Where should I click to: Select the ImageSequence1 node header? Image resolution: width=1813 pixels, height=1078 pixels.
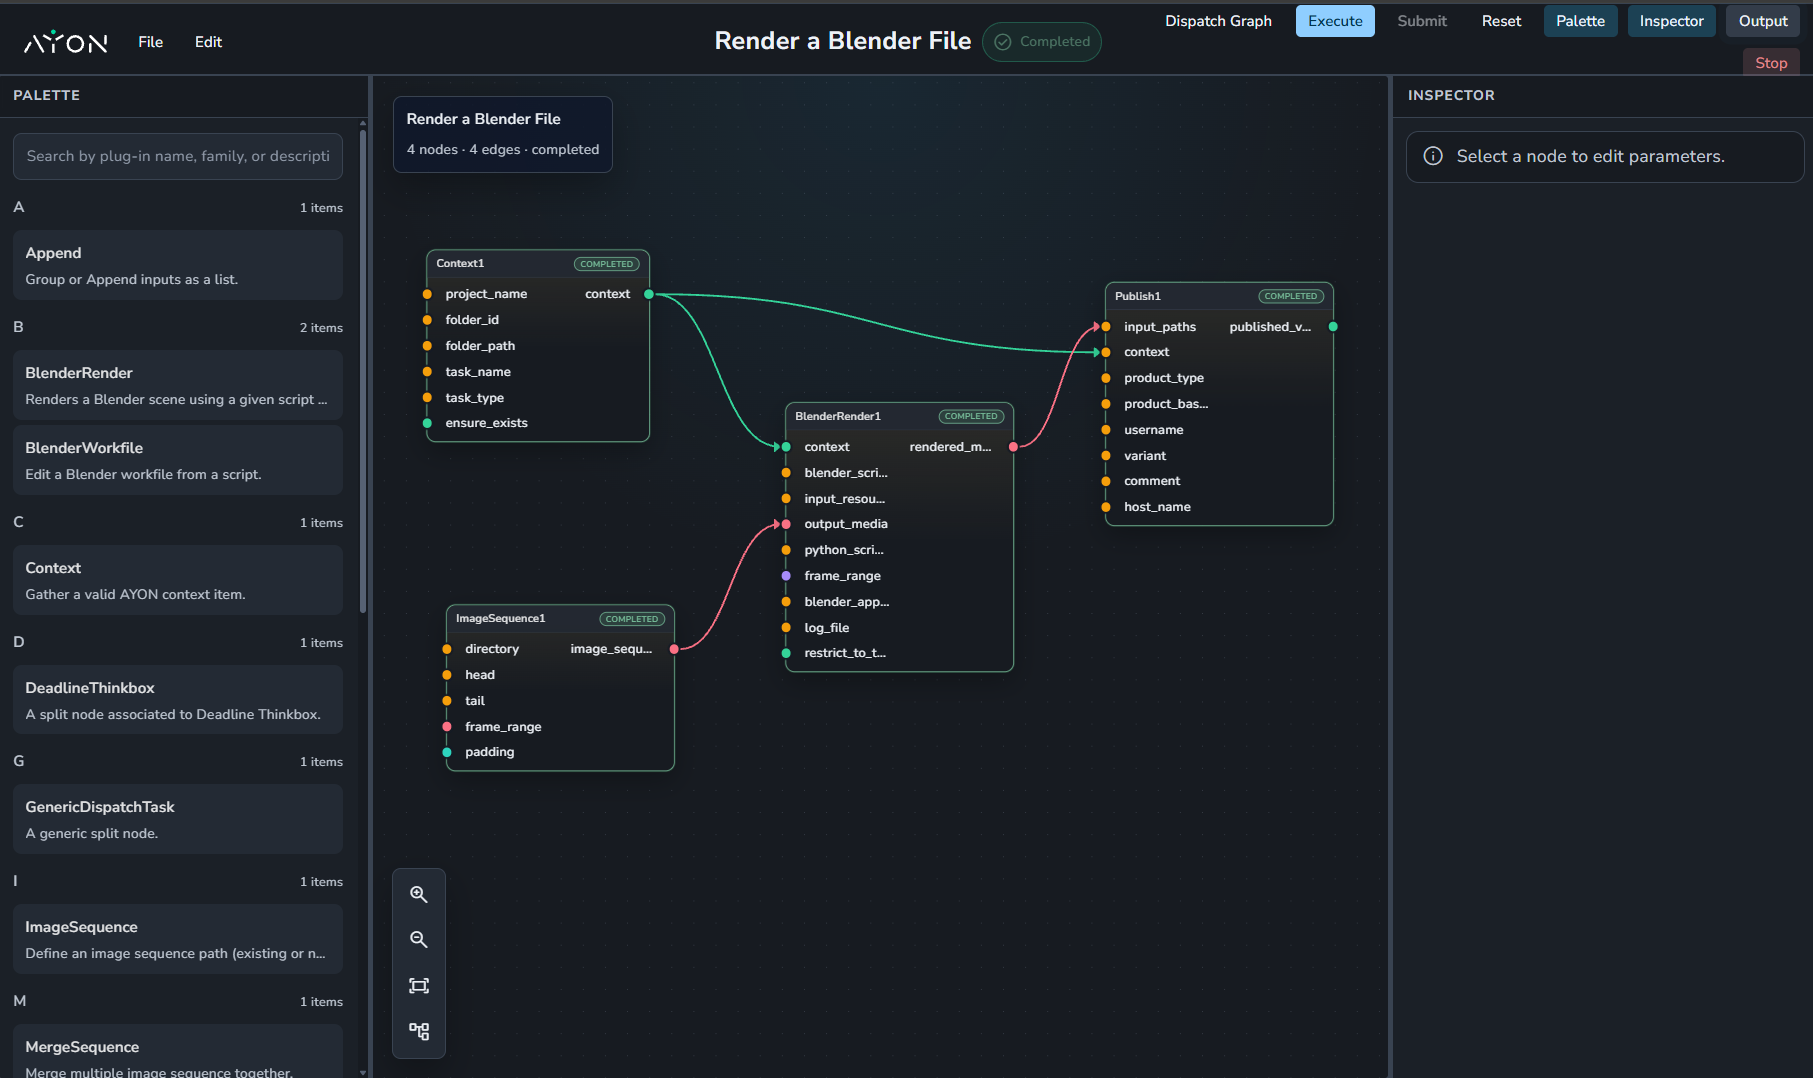(560, 619)
